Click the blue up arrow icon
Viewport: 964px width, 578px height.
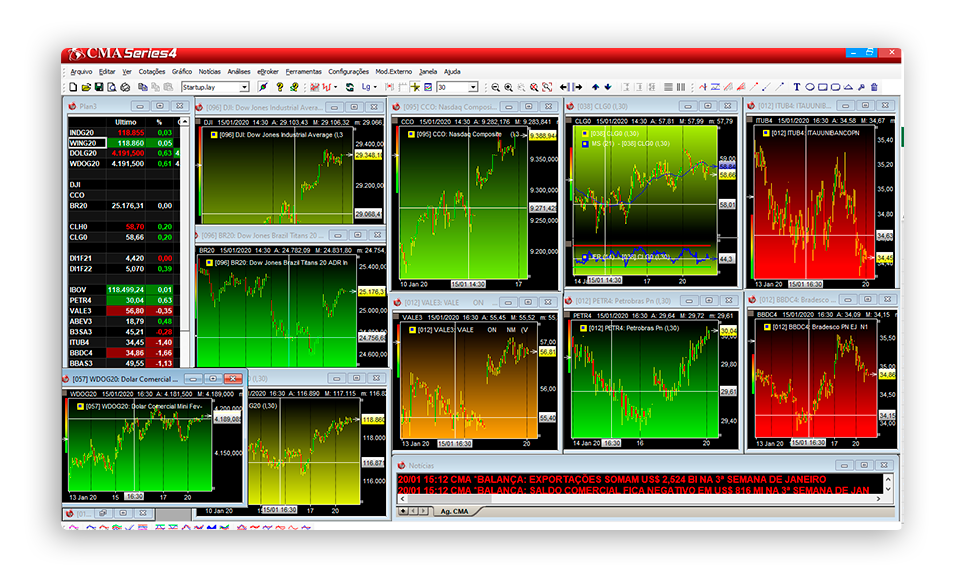[595, 87]
